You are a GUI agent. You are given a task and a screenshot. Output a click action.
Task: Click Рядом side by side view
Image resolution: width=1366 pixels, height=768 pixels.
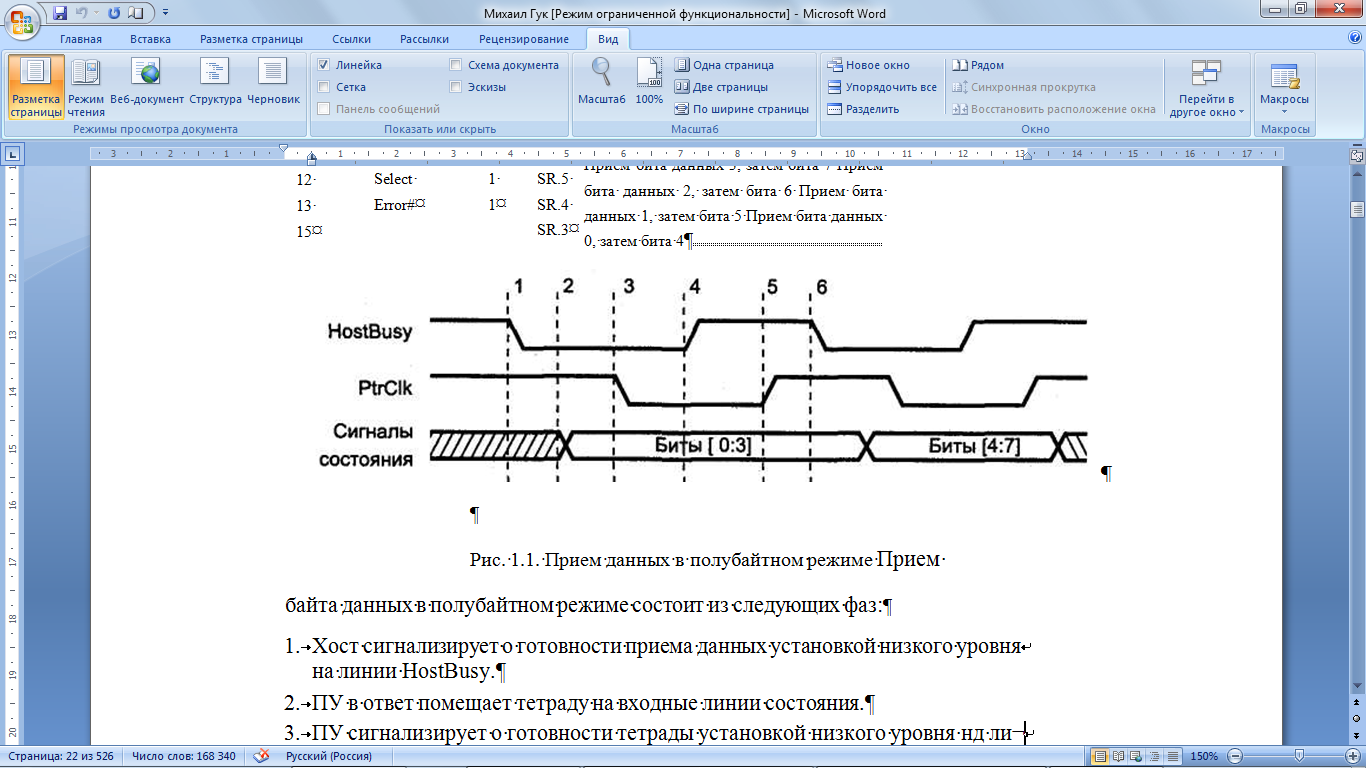tap(978, 65)
